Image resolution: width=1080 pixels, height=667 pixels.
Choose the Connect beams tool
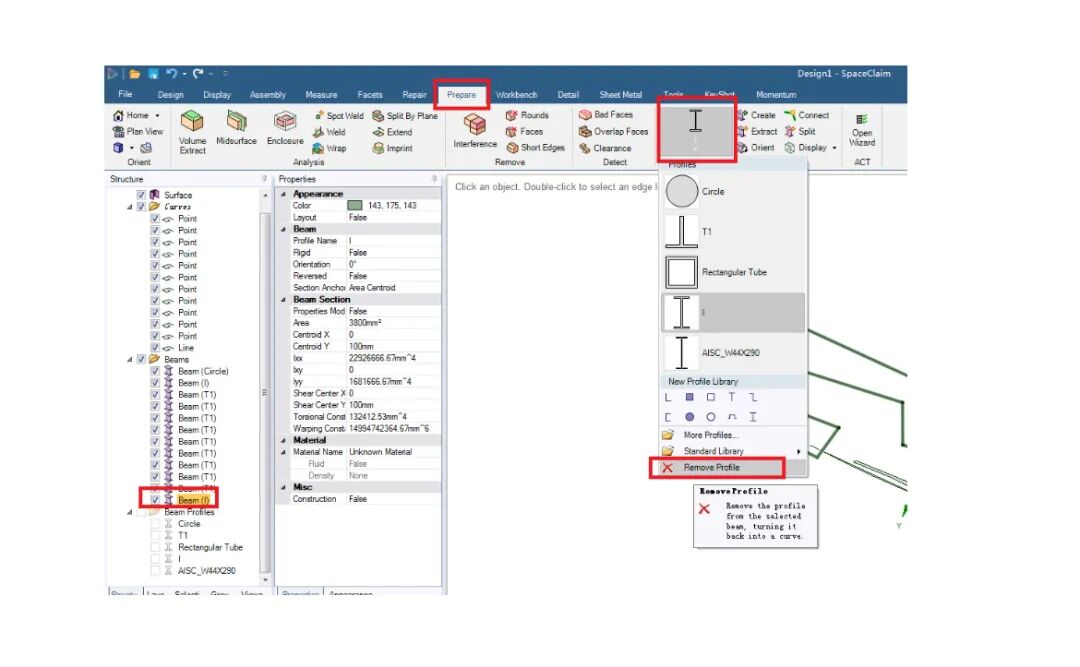[807, 115]
